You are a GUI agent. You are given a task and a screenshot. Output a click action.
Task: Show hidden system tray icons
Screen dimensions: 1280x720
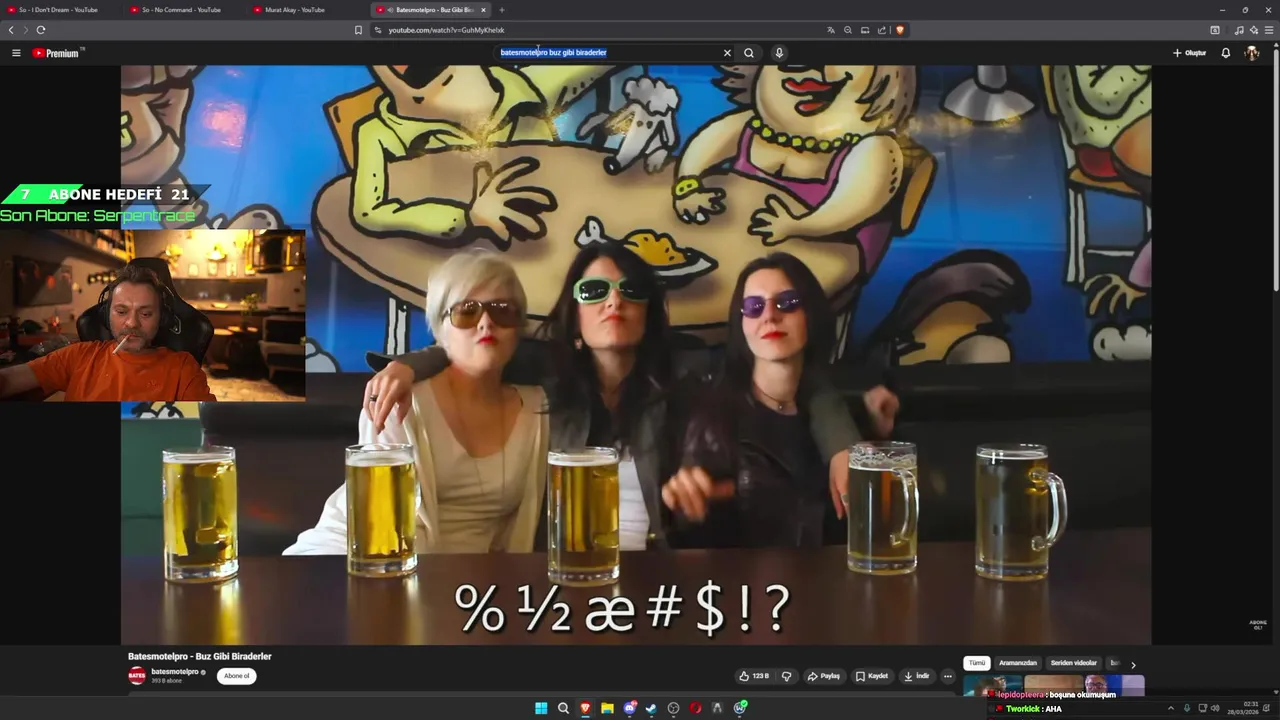pyautogui.click(x=1171, y=708)
